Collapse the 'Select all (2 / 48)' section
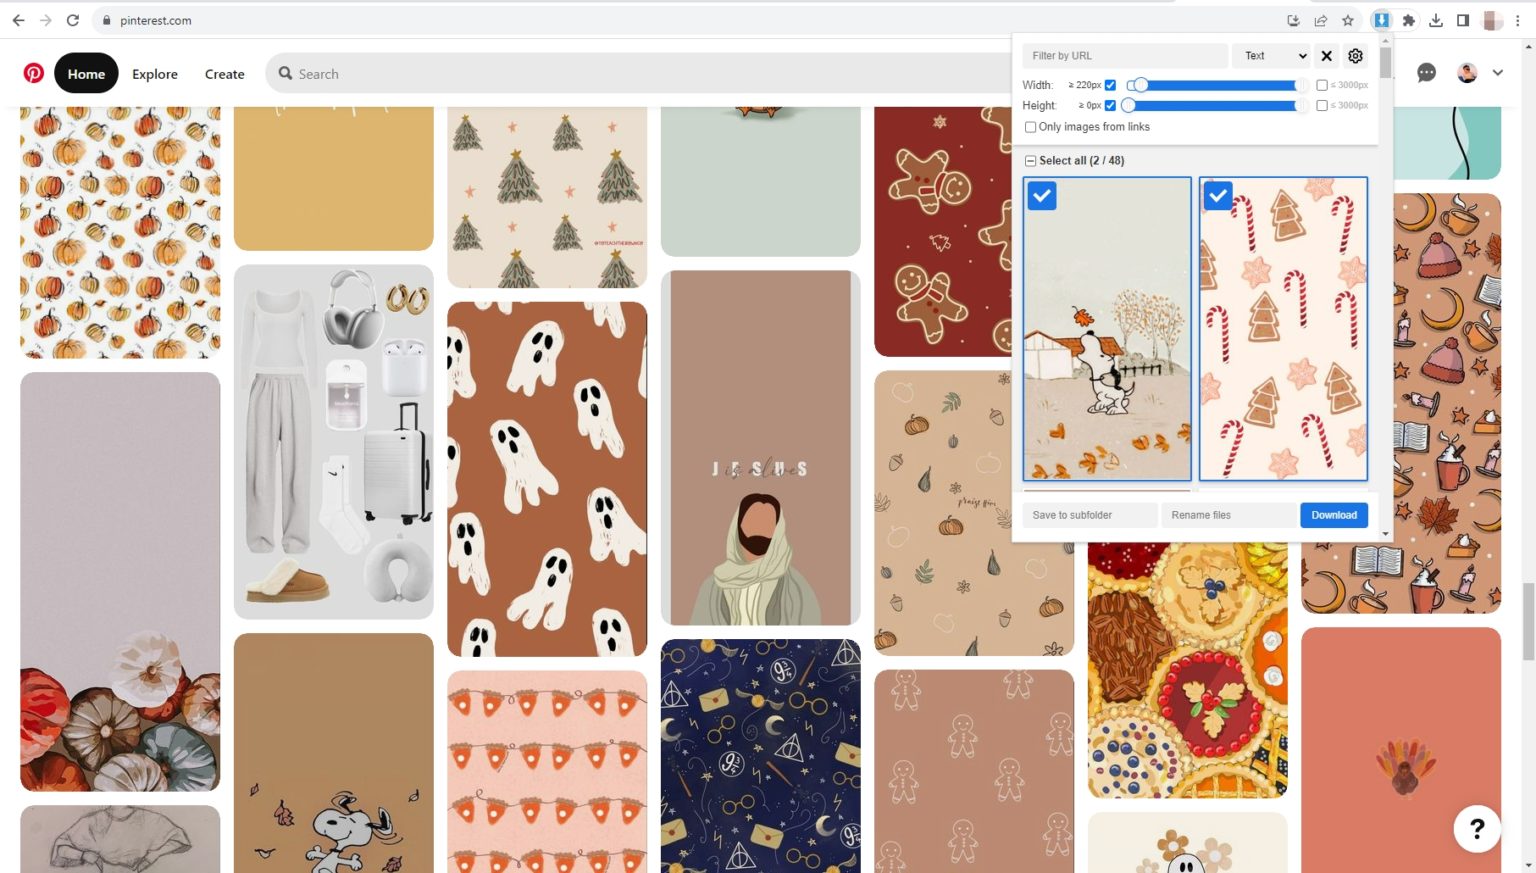Screen dimensions: 1536x873 (1030, 160)
